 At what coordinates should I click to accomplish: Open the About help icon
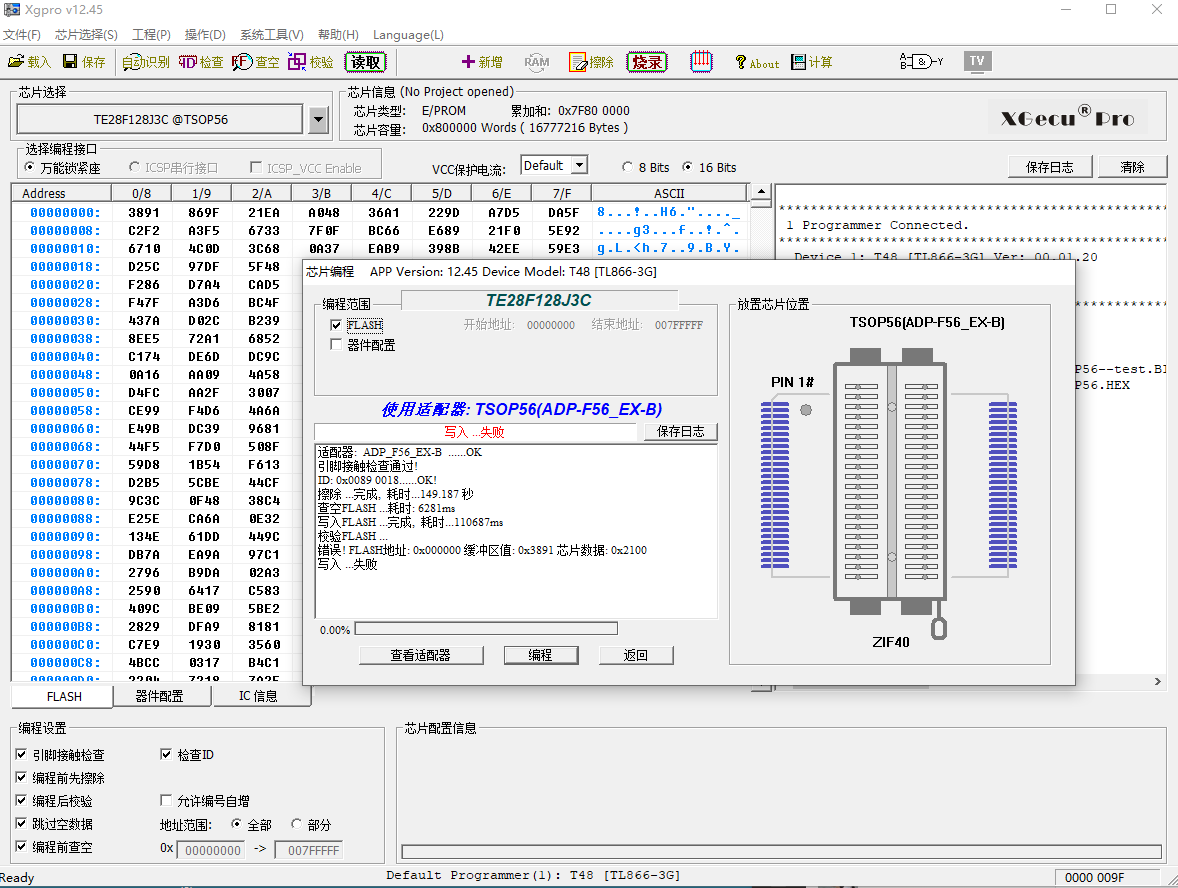click(x=741, y=62)
